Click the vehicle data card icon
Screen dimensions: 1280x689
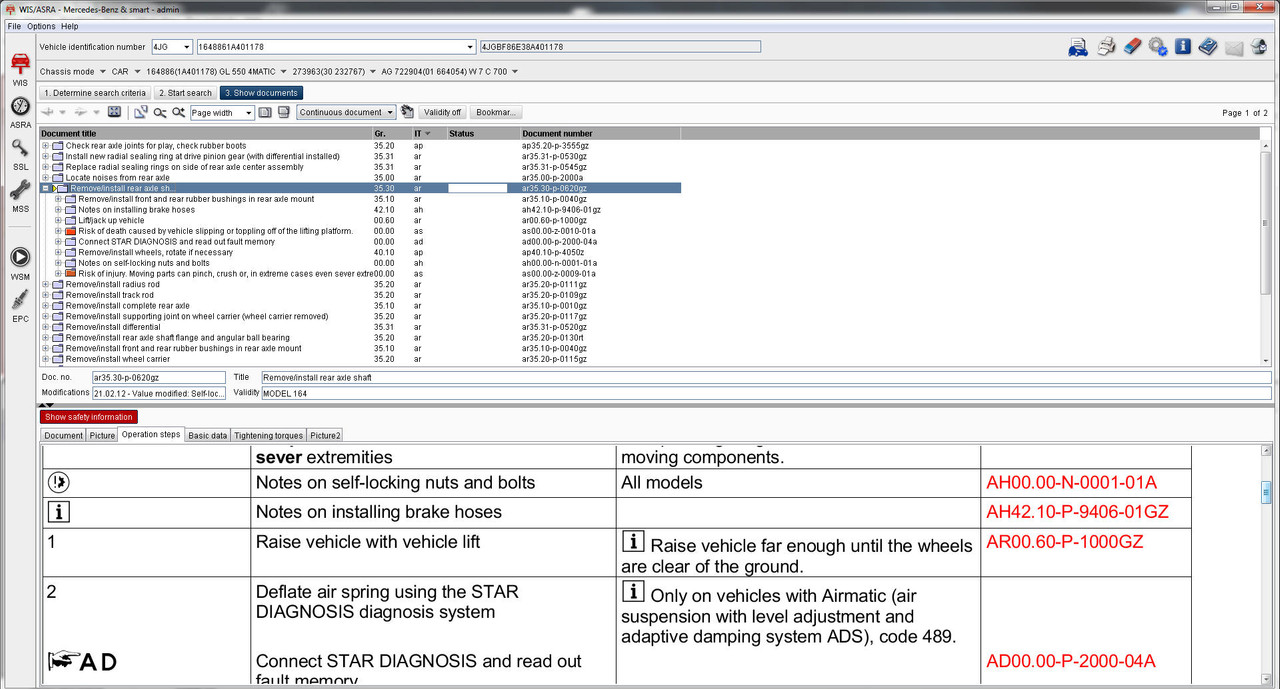1078,46
